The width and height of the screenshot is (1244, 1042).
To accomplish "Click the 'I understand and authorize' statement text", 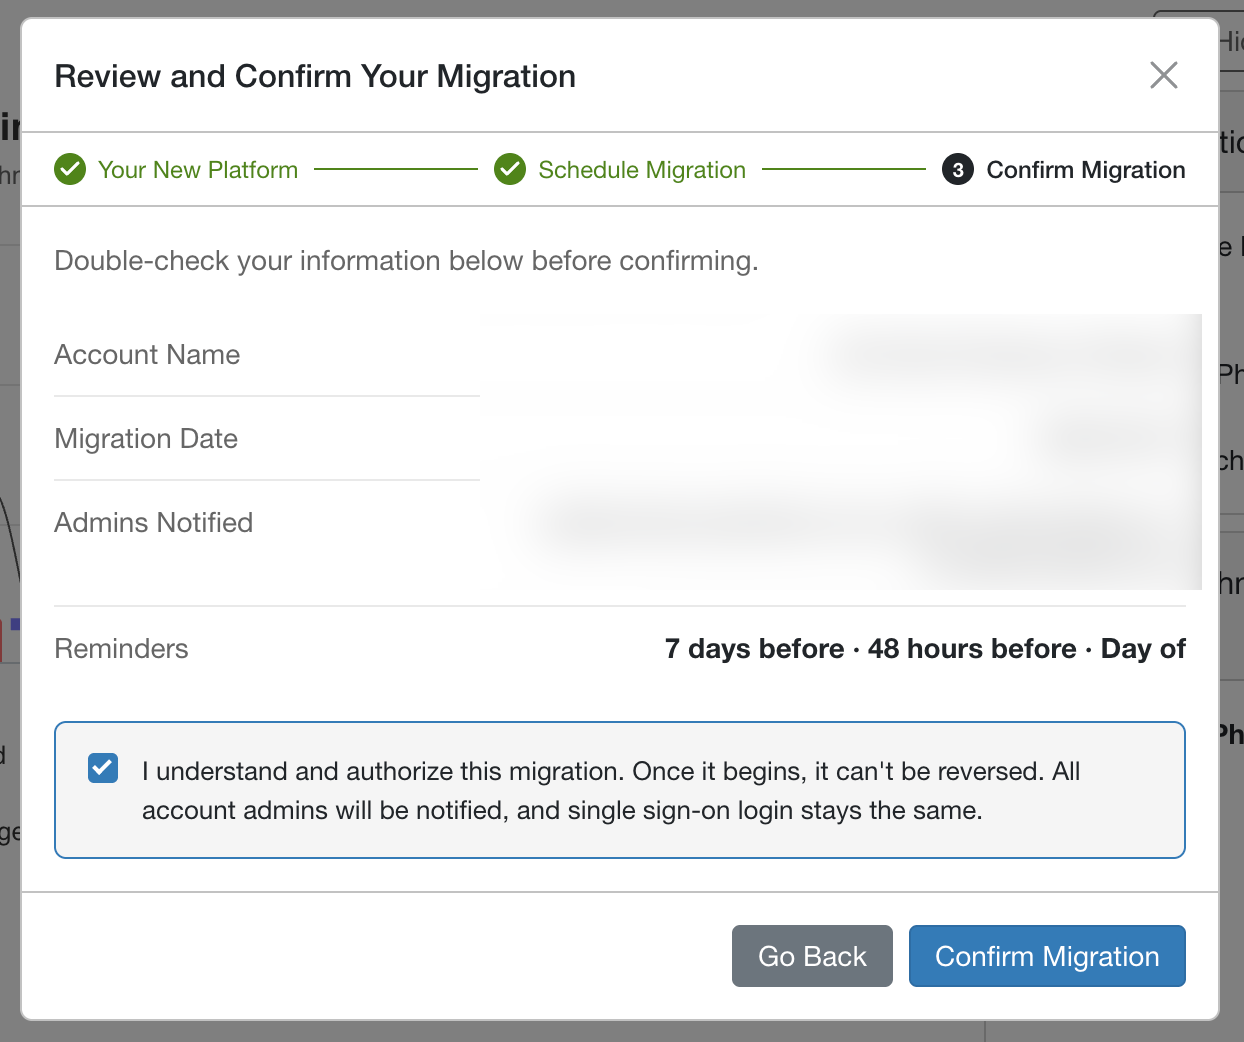I will (611, 790).
